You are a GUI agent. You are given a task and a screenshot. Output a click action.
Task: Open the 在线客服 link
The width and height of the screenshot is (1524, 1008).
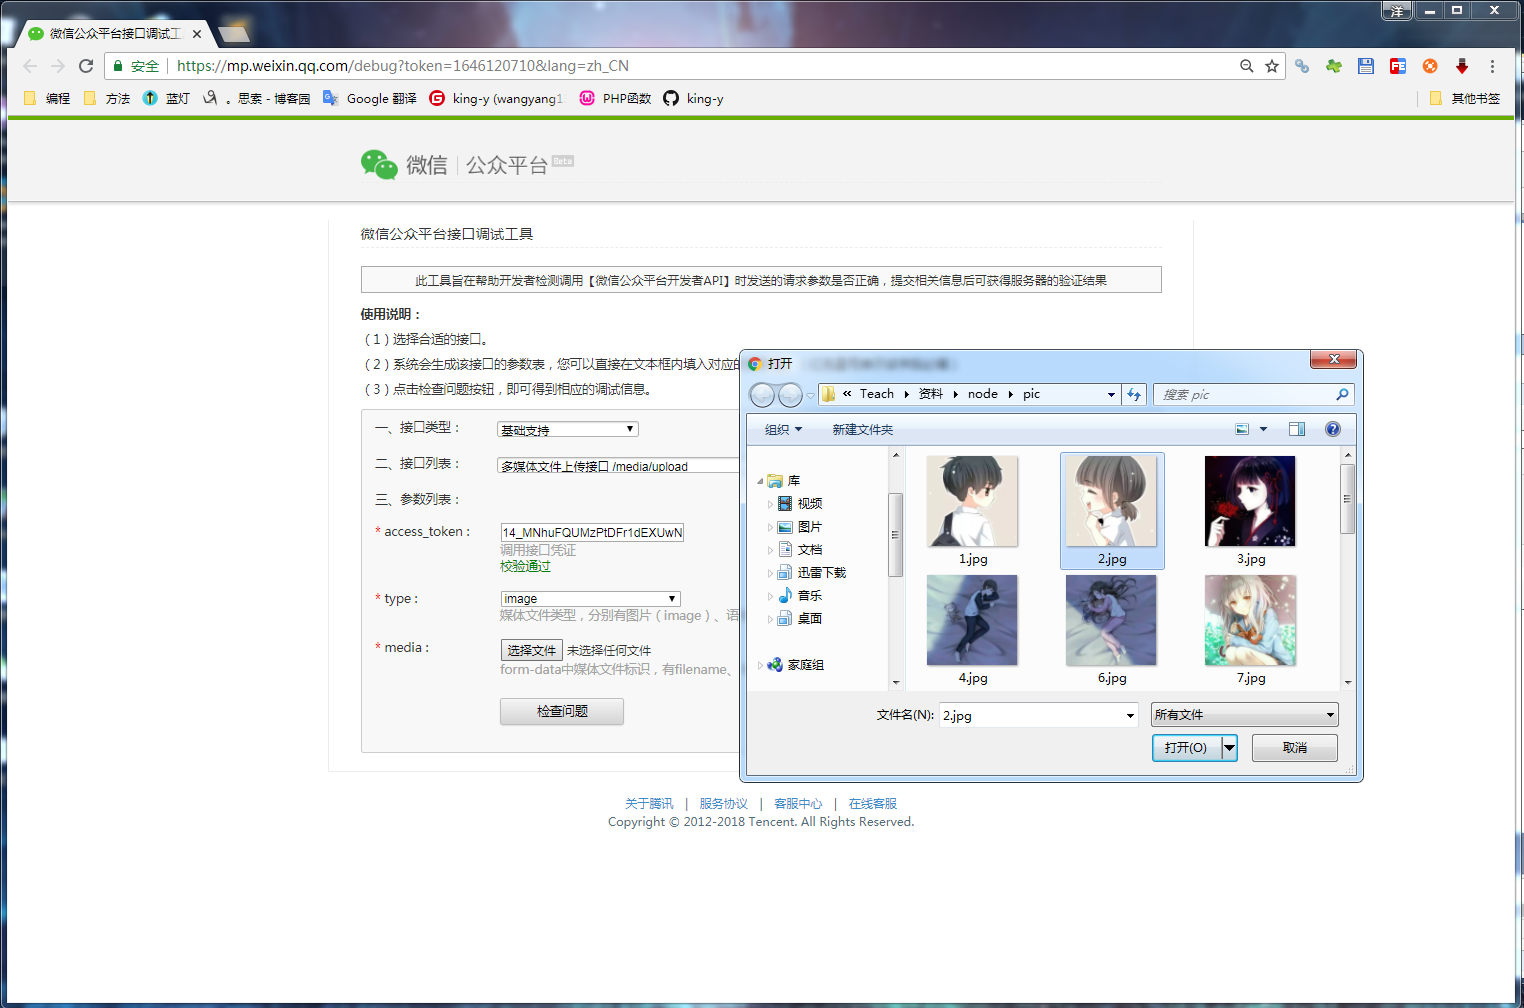873,804
